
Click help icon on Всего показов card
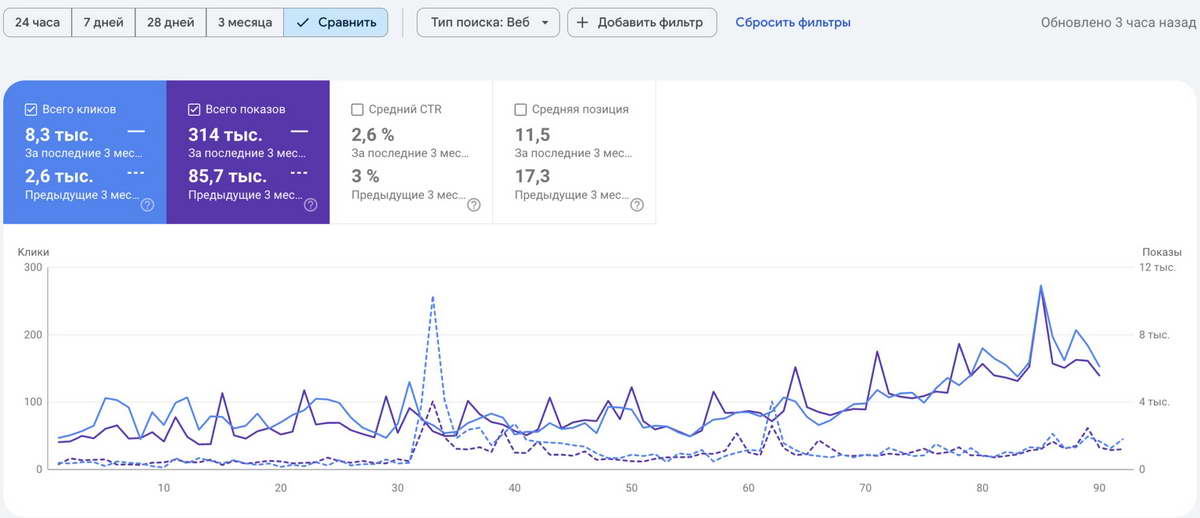point(310,205)
